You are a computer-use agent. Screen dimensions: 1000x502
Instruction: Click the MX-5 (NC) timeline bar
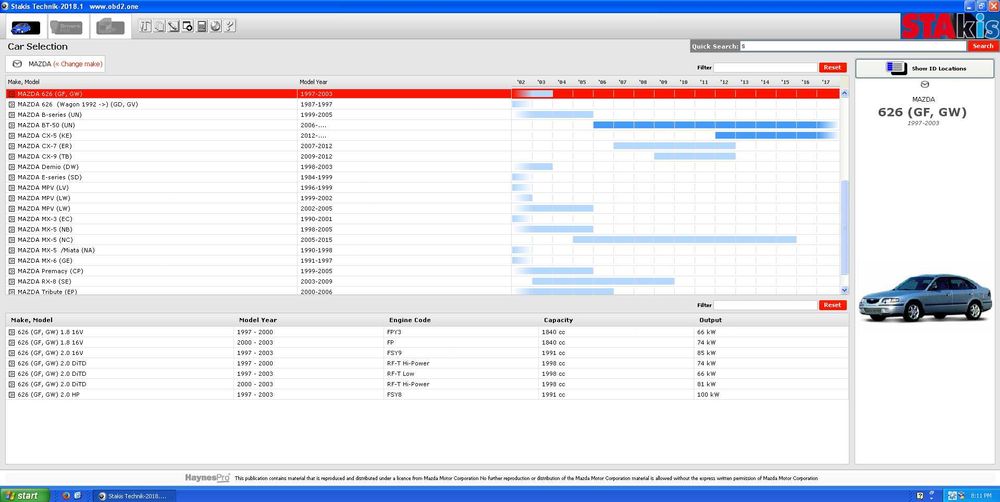[685, 240]
